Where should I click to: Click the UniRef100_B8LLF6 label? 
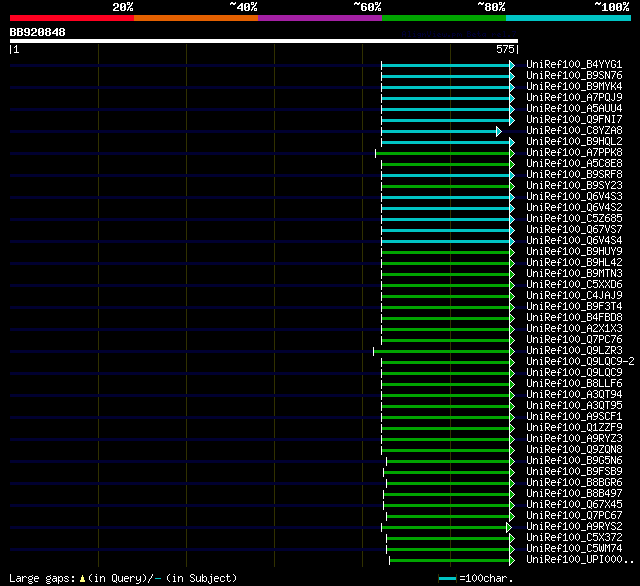tap(574, 384)
